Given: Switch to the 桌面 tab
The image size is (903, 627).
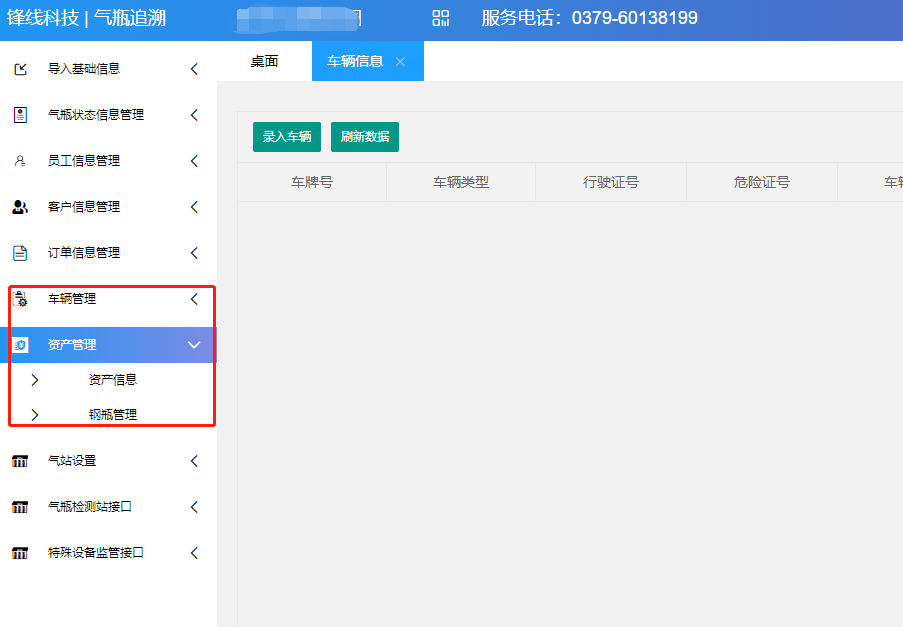Looking at the screenshot, I should pos(264,61).
